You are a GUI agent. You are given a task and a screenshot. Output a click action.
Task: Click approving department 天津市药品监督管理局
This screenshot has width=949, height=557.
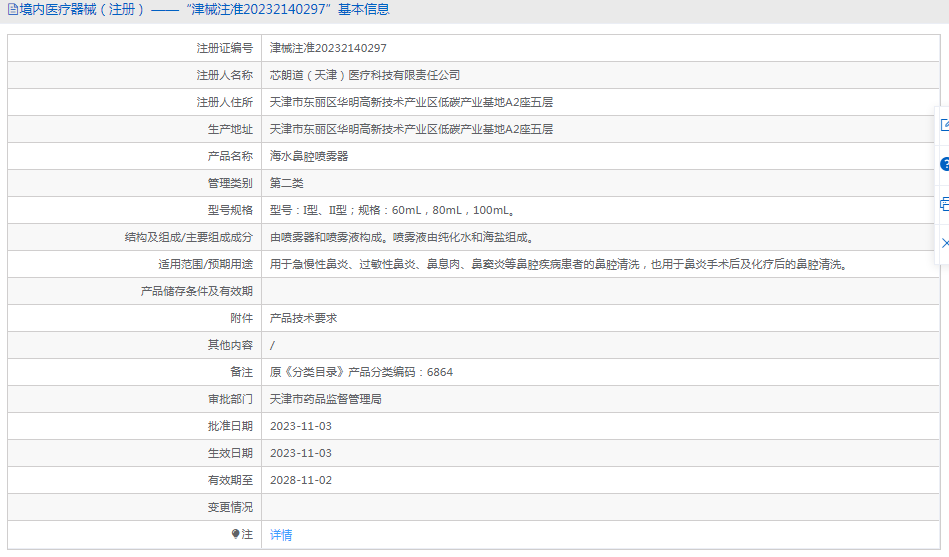[326, 399]
